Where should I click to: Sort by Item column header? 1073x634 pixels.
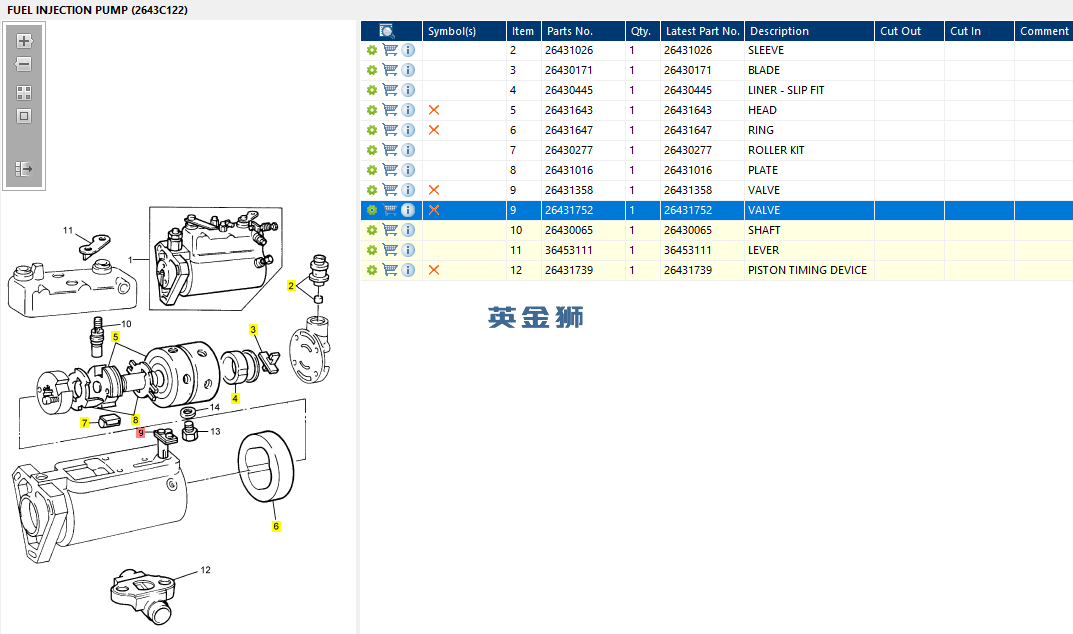pos(523,31)
